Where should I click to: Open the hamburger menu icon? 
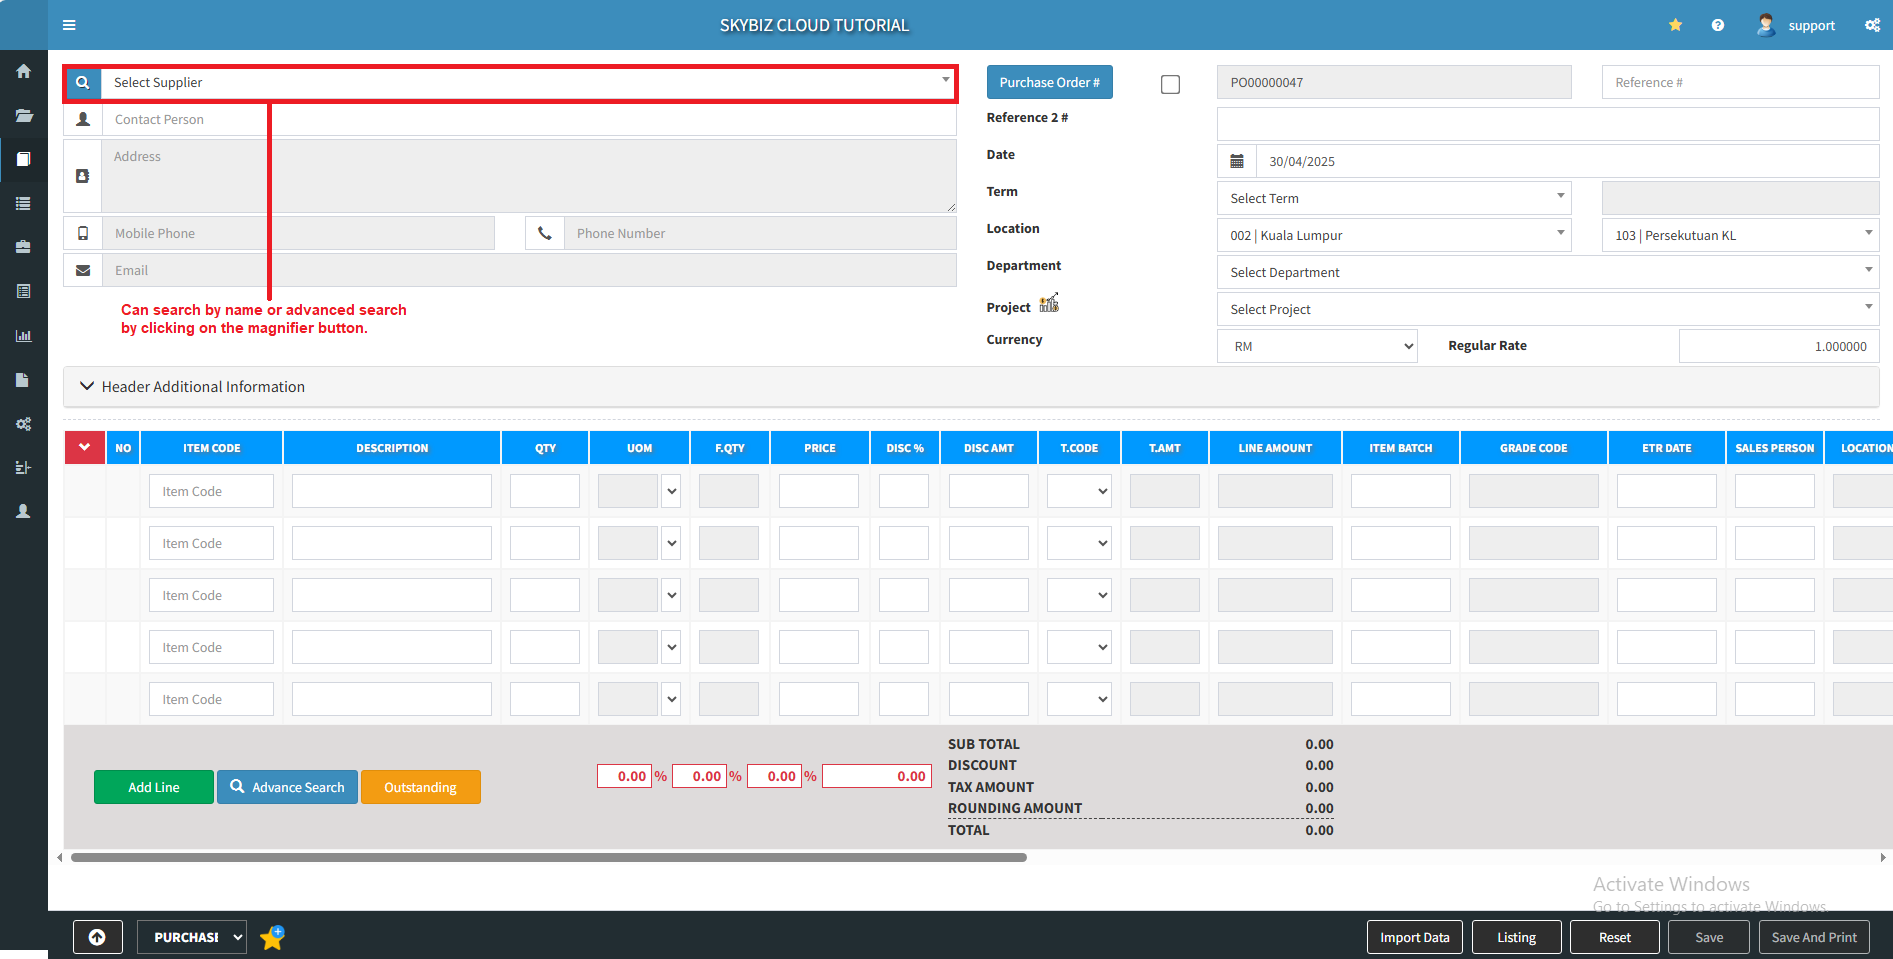point(69,25)
